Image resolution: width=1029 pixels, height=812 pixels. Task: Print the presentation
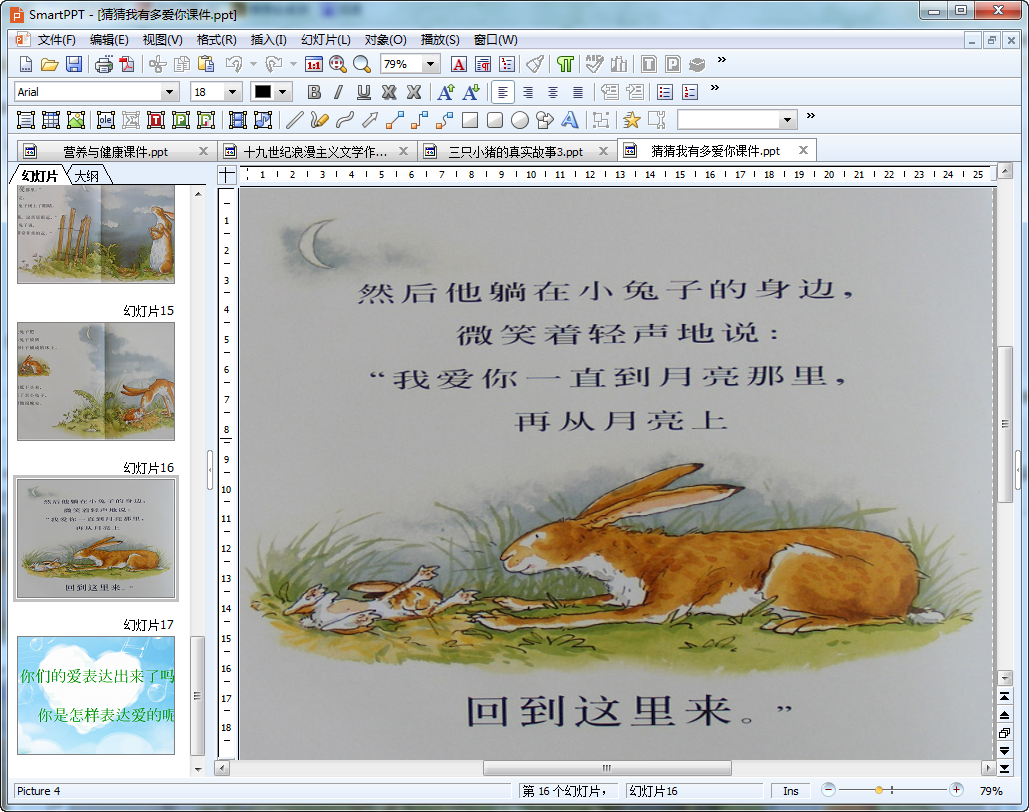point(104,64)
